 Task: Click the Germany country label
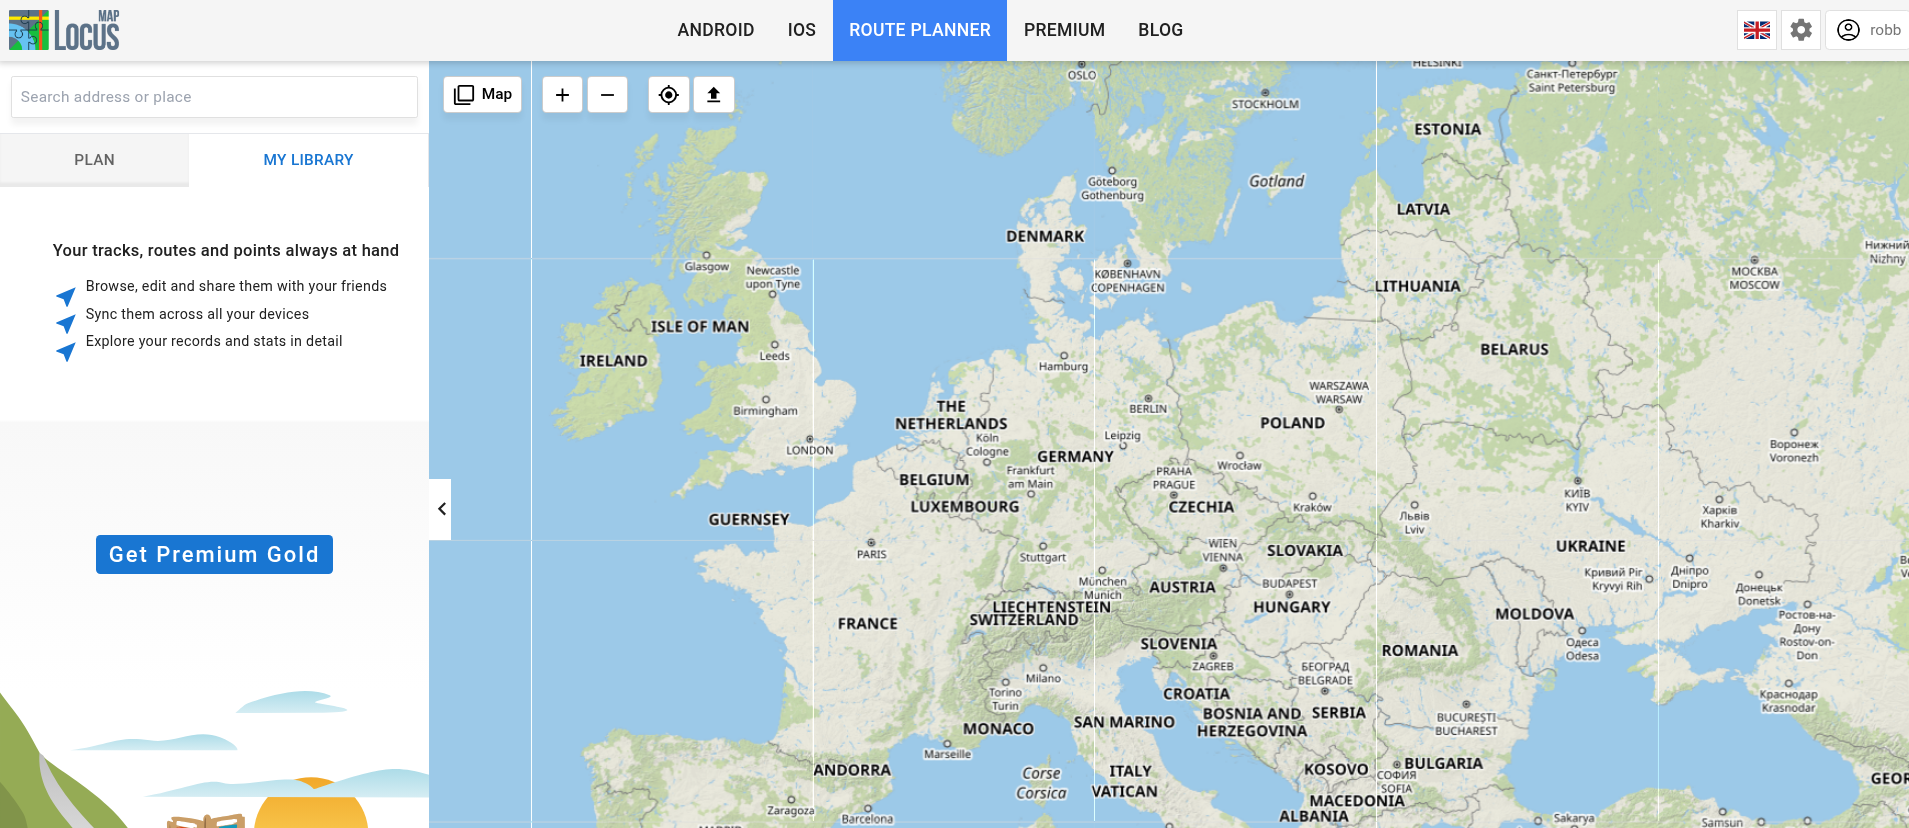coord(1075,456)
